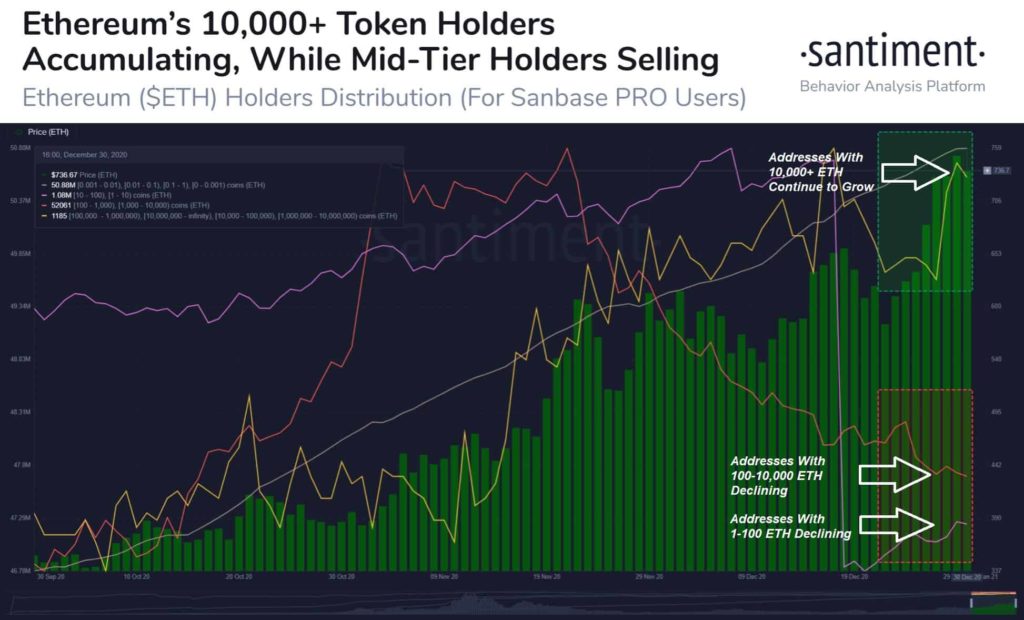Click the 30 Dec 20 highlighted date label
1024x620 pixels.
click(965, 577)
